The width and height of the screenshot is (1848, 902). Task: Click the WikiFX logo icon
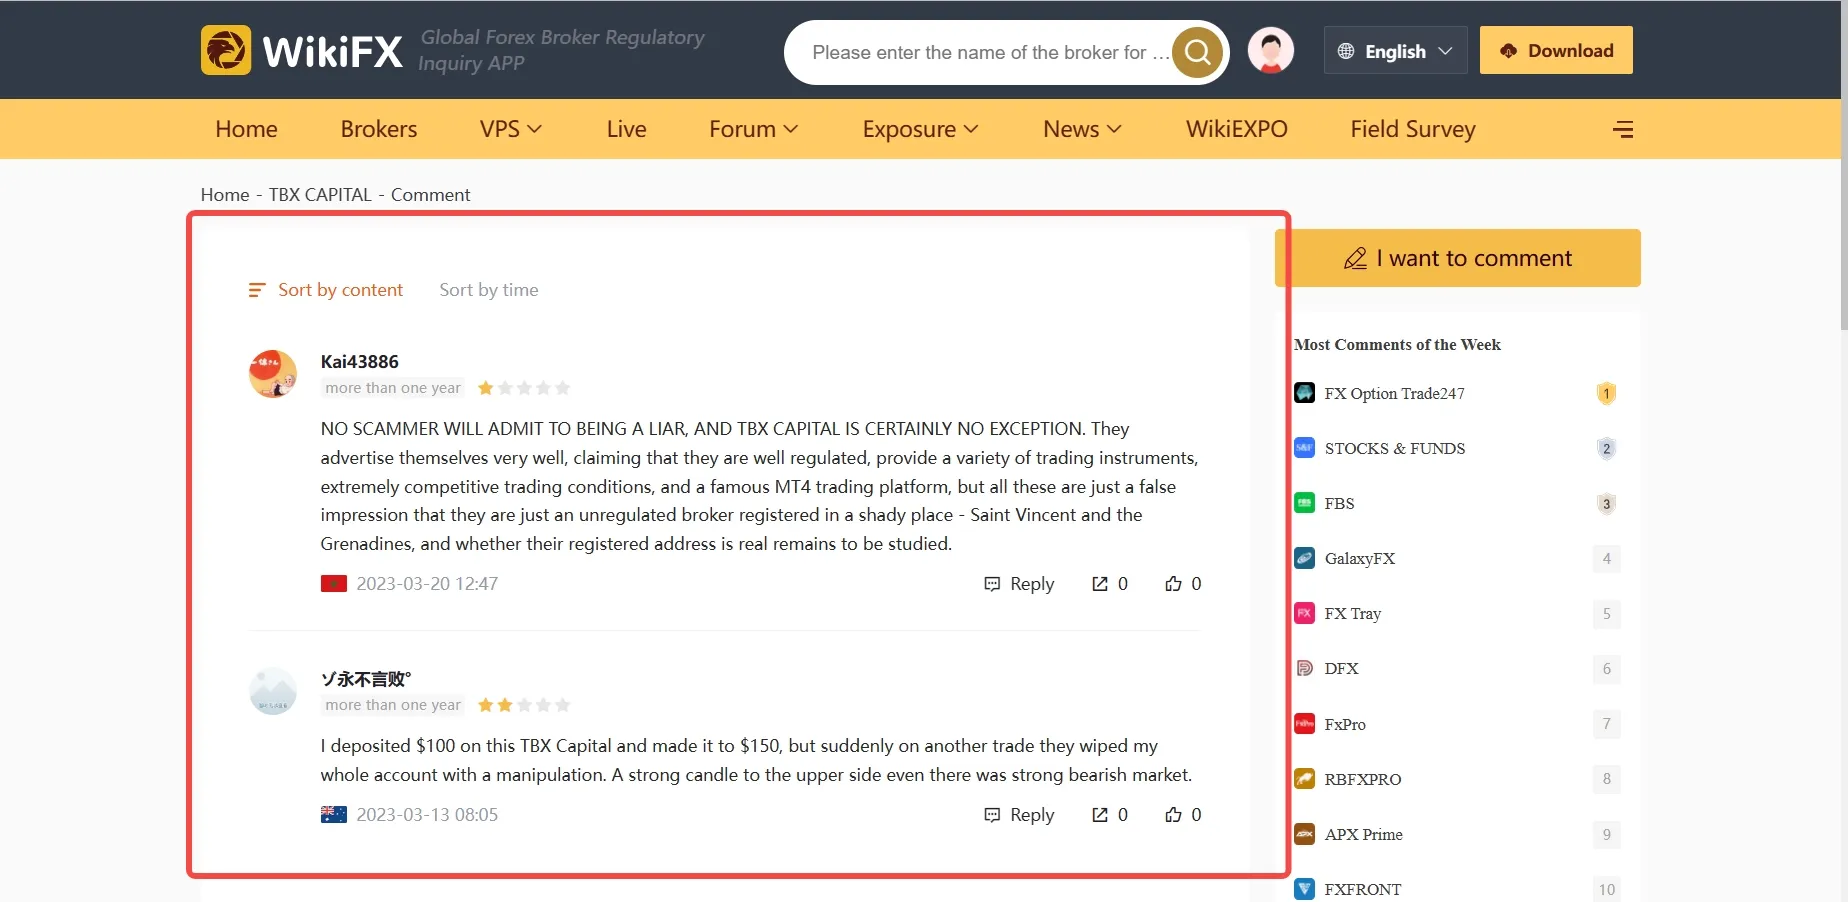(226, 50)
